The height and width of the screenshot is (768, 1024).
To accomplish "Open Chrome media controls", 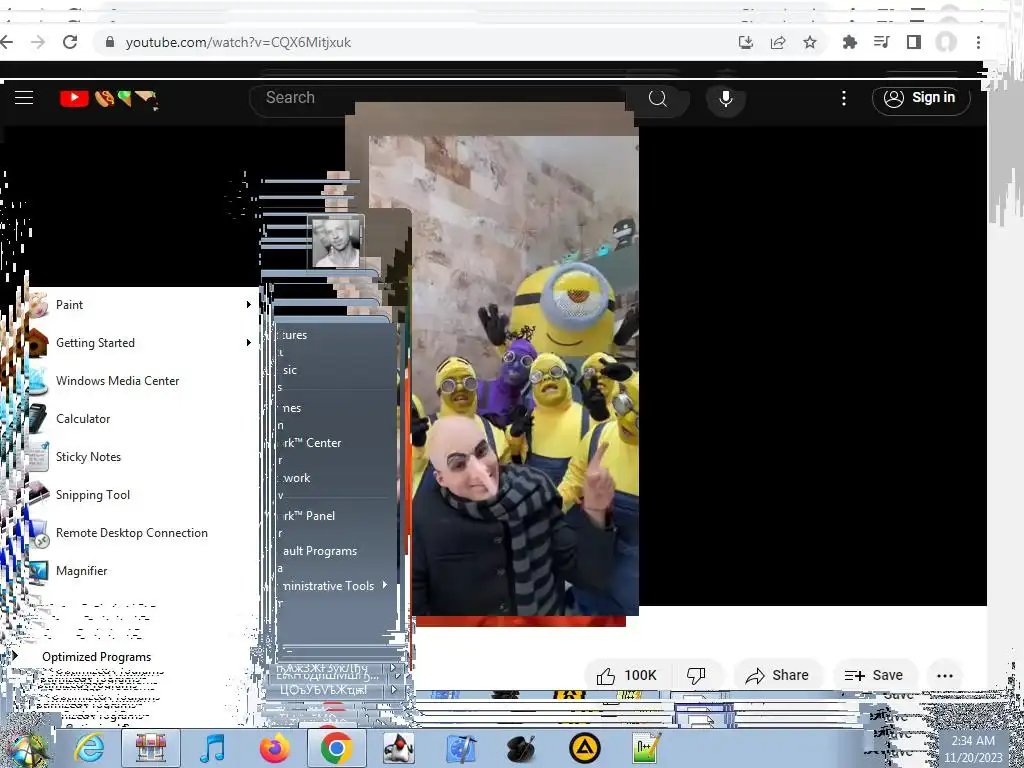I will (x=882, y=42).
